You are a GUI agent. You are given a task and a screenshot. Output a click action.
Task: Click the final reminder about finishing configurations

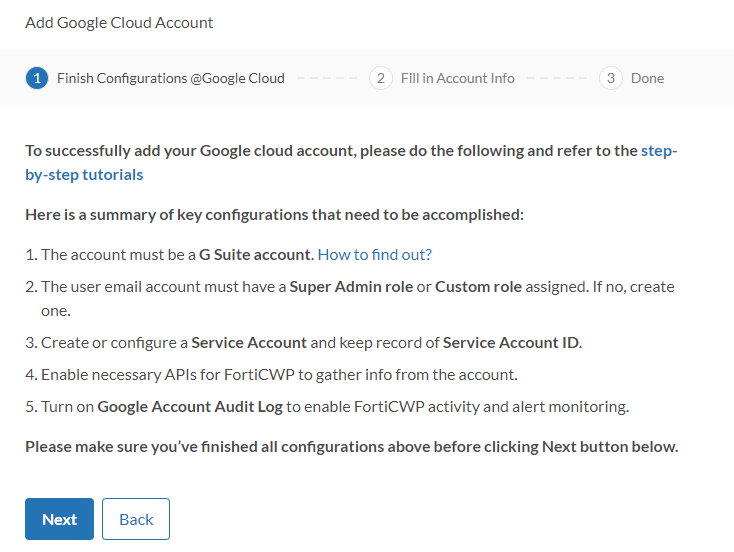point(351,446)
